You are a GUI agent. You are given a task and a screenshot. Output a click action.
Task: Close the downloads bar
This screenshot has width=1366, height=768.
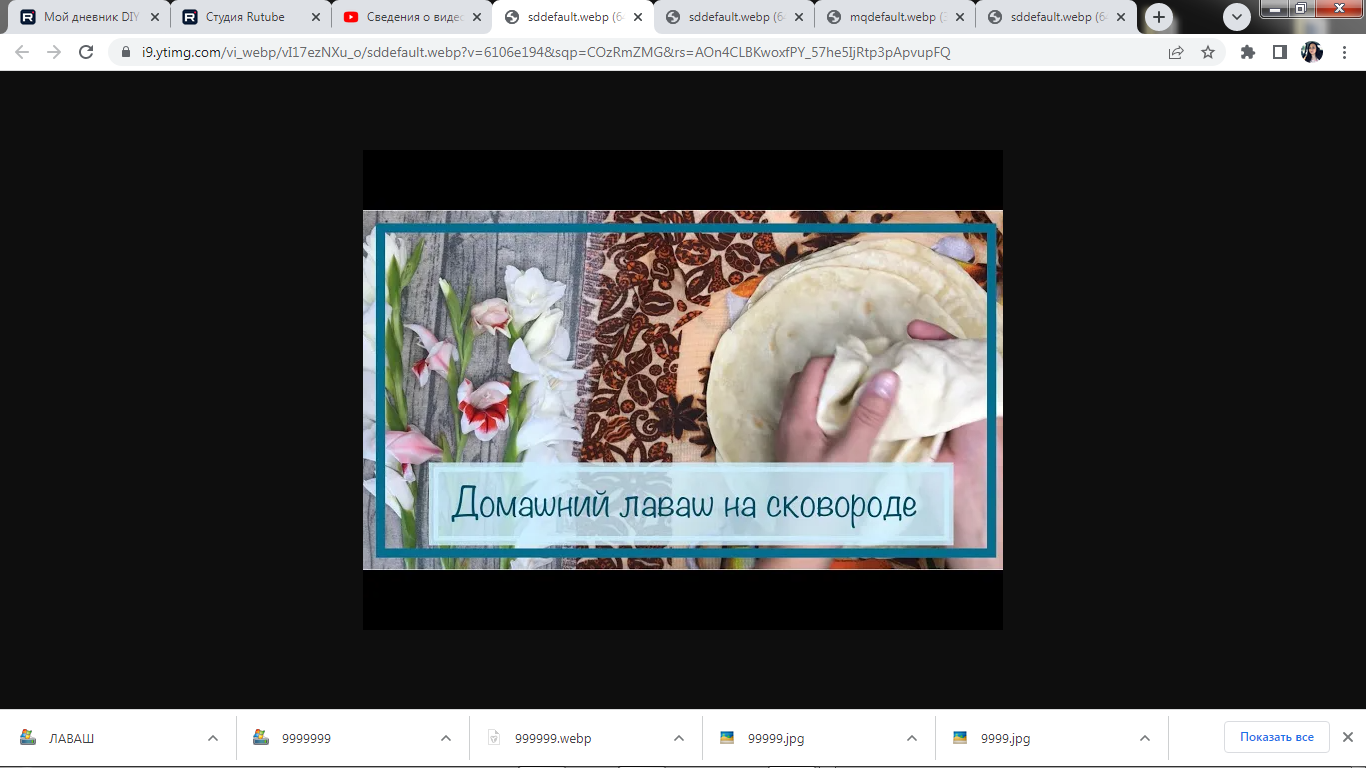1347,737
